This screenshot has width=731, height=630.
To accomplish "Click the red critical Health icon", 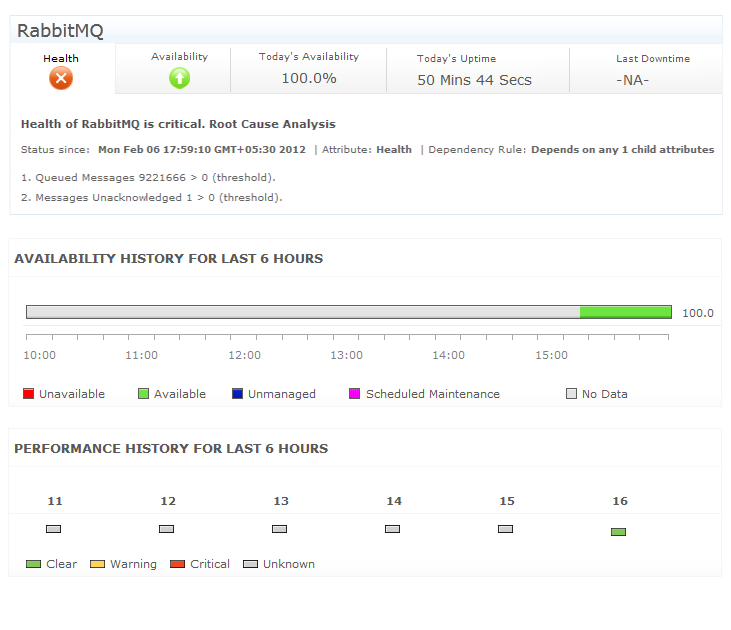I will click(x=61, y=78).
